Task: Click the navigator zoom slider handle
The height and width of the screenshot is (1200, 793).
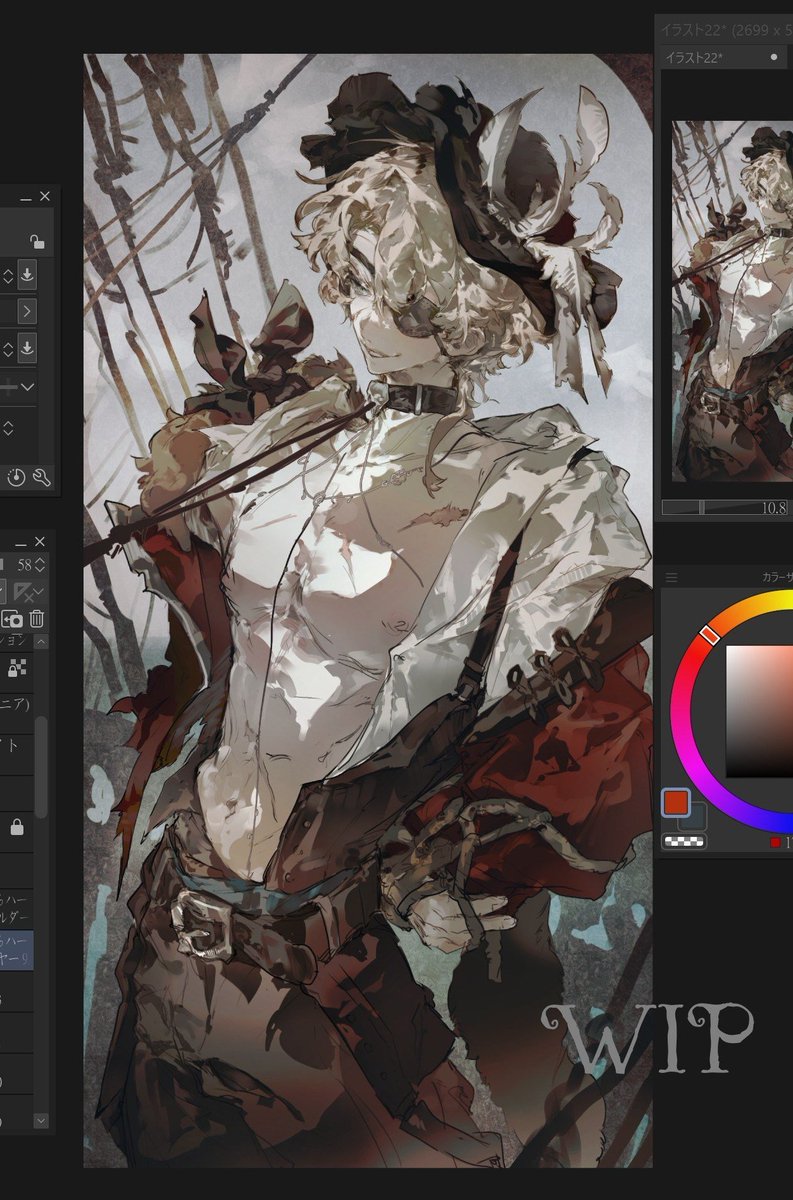Action: pos(701,508)
